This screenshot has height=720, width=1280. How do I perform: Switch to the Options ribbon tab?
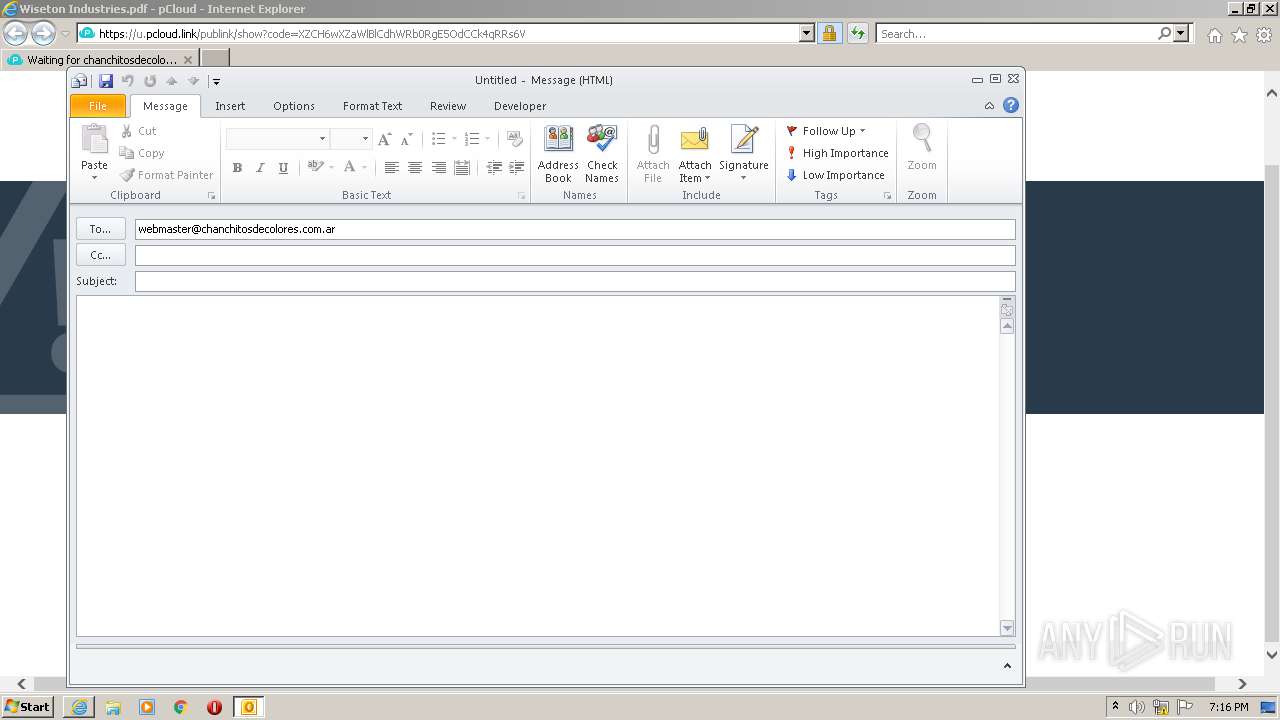(294, 106)
